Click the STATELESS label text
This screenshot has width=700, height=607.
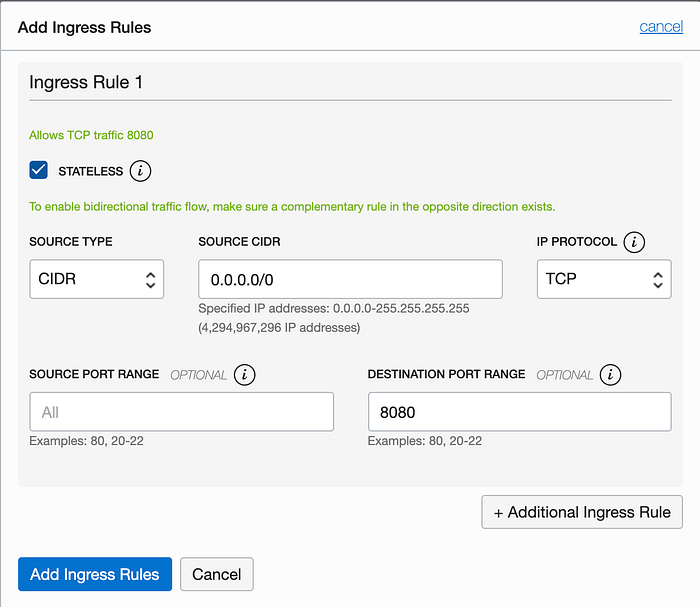coord(90,171)
